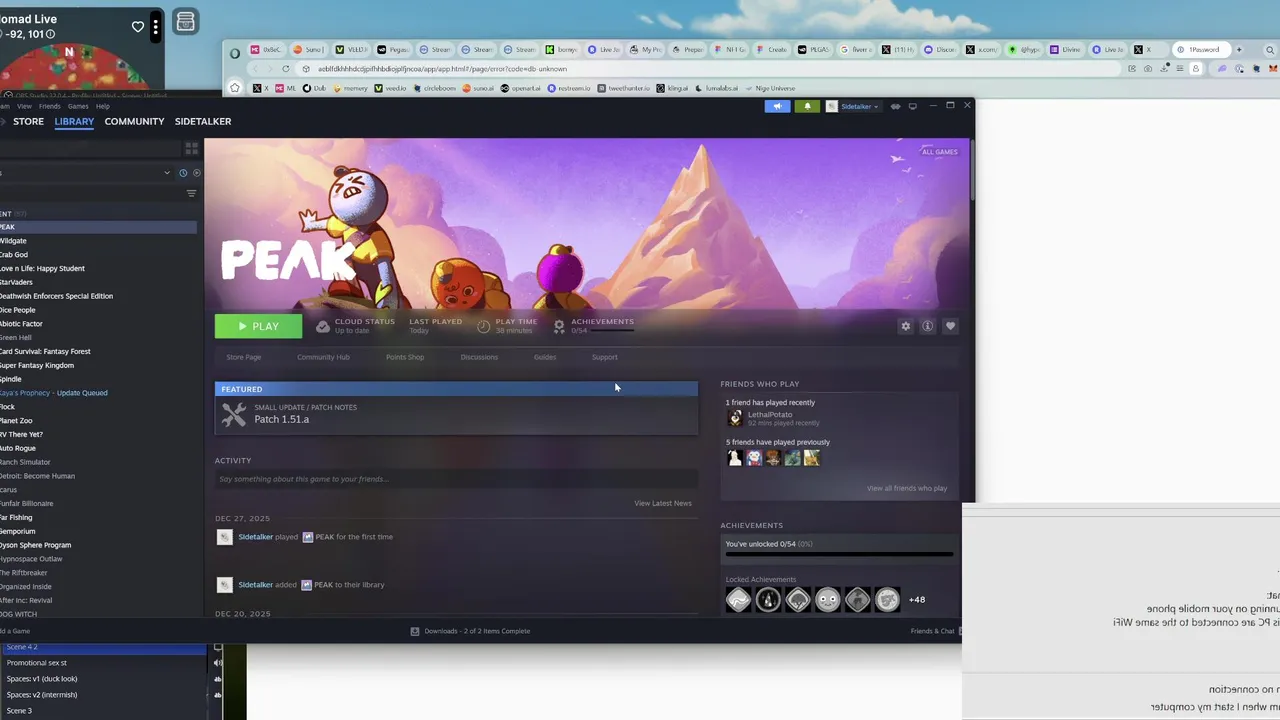1280x720 pixels.
Task: Click the green PLAY button for PEAK
Action: [258, 326]
